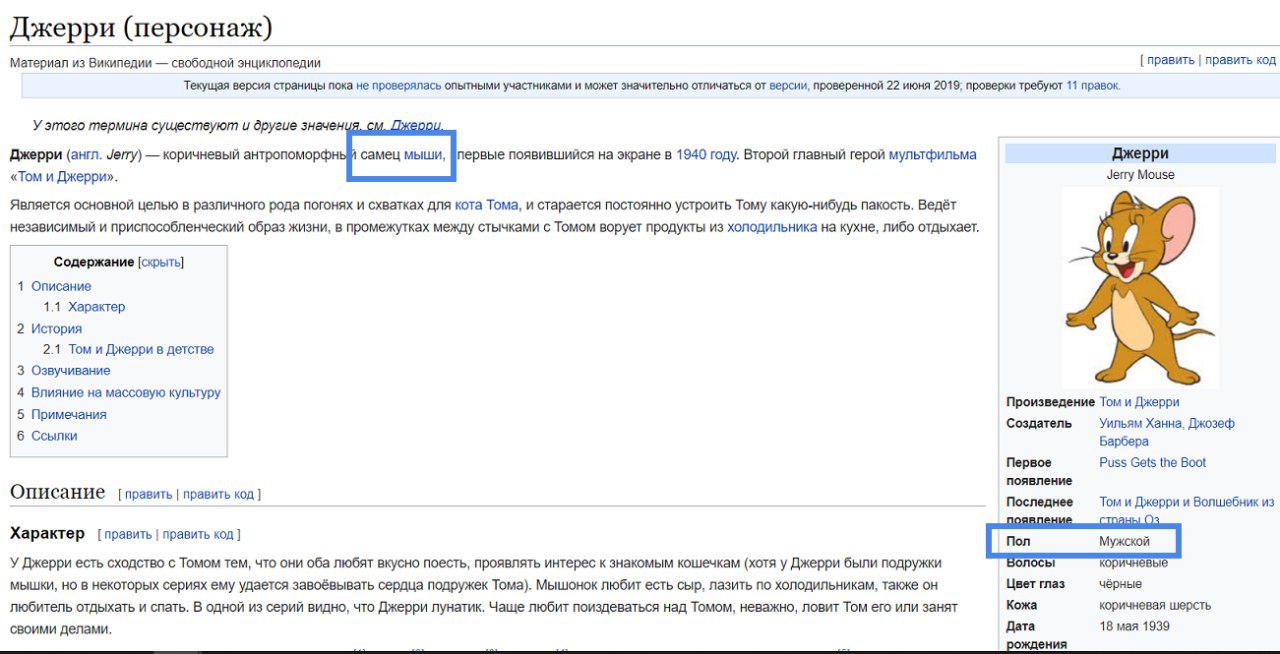Click infobox value 'коричневая шерсть'
Screen dimensions: 1280x654
click(x=1155, y=605)
